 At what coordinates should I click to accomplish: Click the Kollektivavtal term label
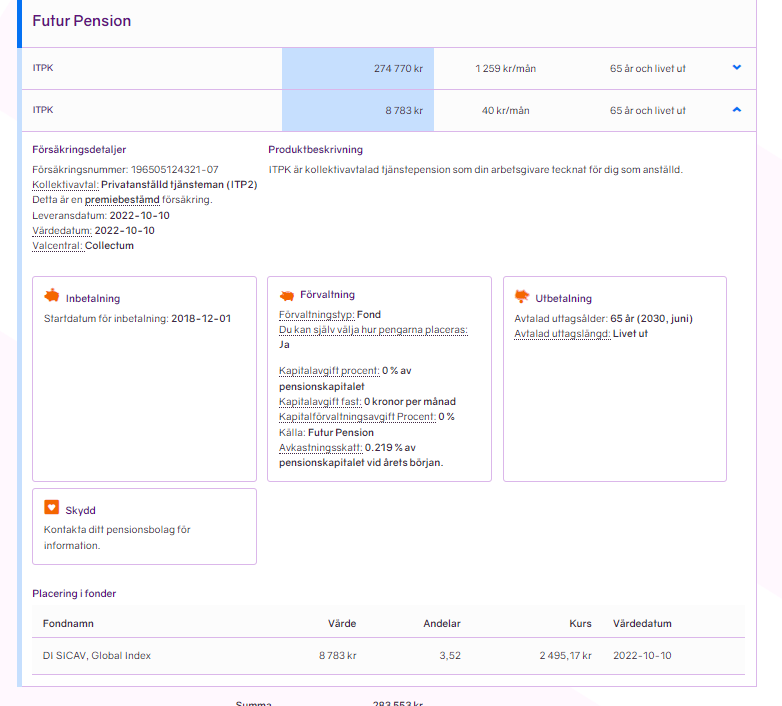click(x=65, y=185)
